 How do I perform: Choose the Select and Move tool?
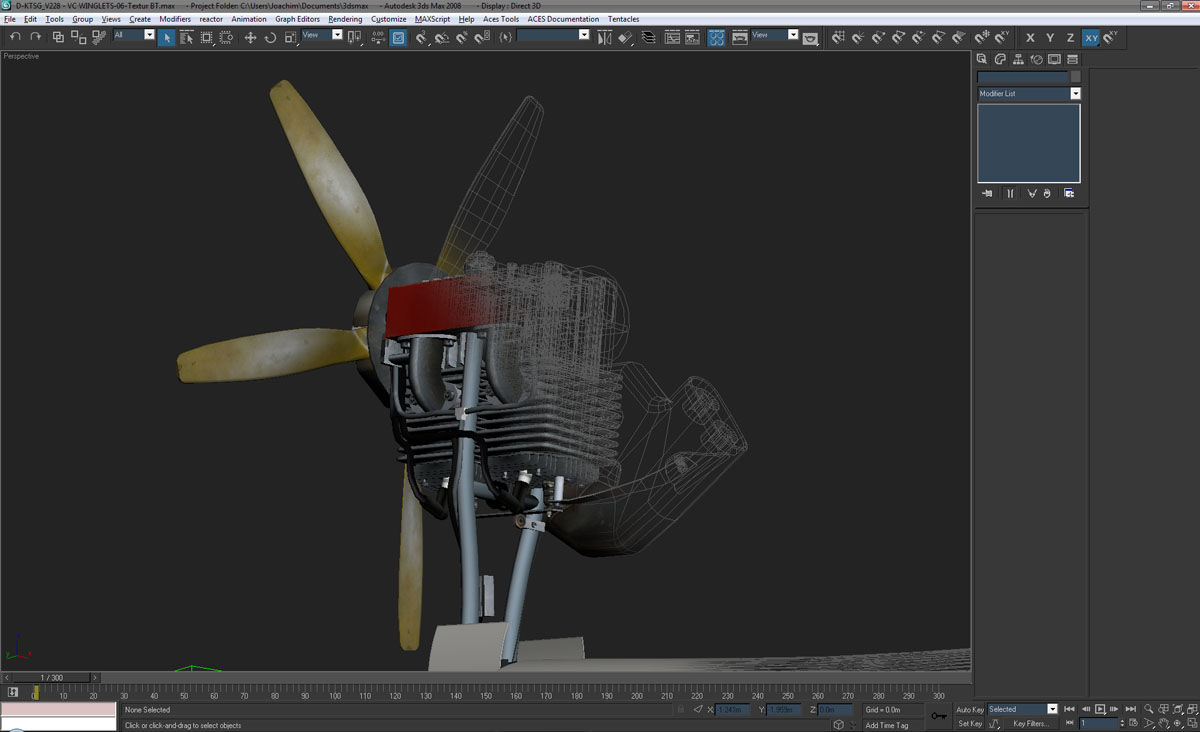pos(250,37)
